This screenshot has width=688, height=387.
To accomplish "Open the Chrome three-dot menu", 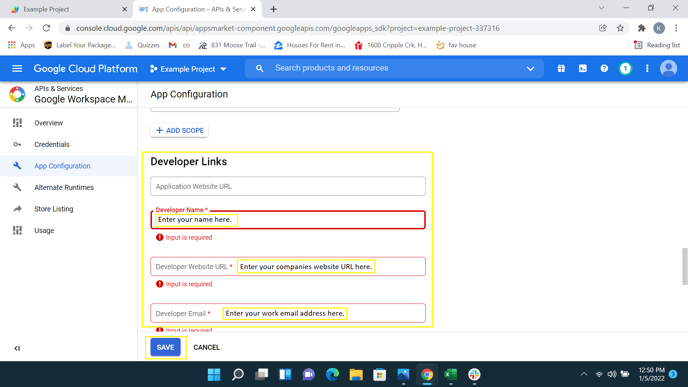I will [676, 28].
